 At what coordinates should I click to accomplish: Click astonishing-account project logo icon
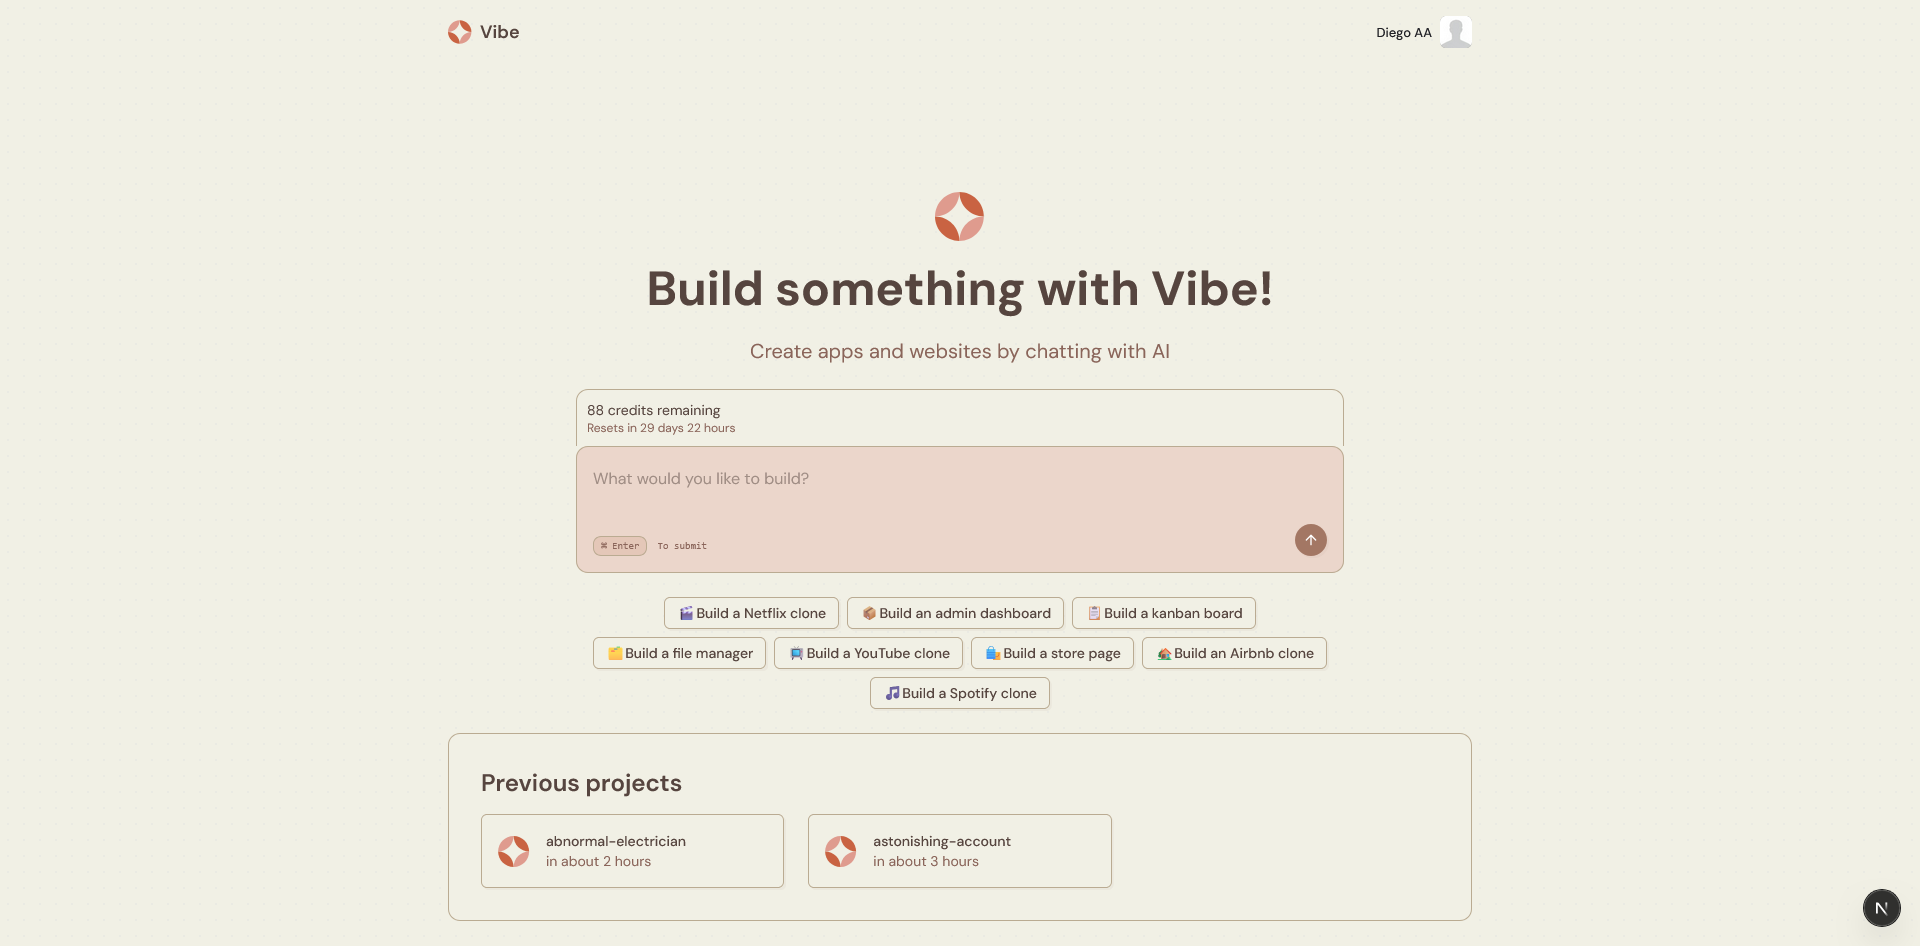[841, 851]
